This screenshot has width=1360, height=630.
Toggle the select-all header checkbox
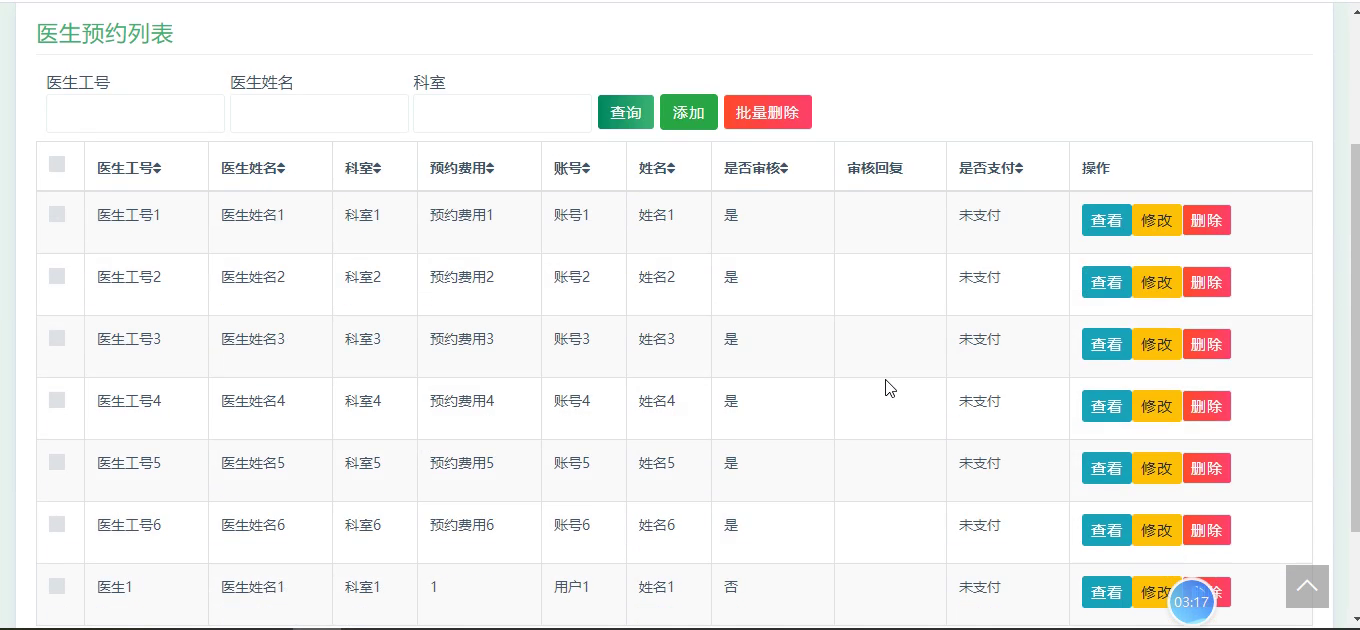(57, 164)
